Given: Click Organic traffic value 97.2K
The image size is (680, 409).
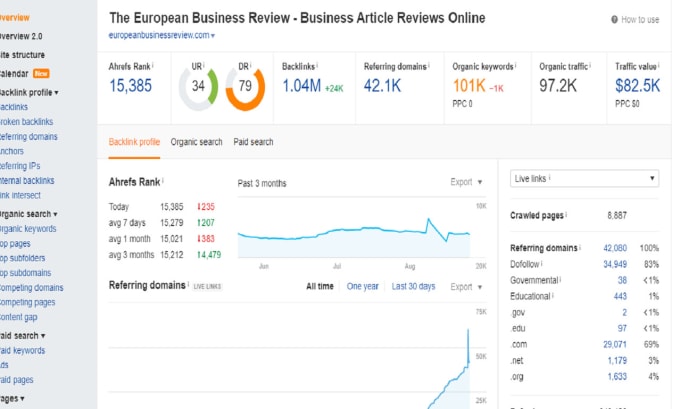Looking at the screenshot, I should [x=558, y=86].
